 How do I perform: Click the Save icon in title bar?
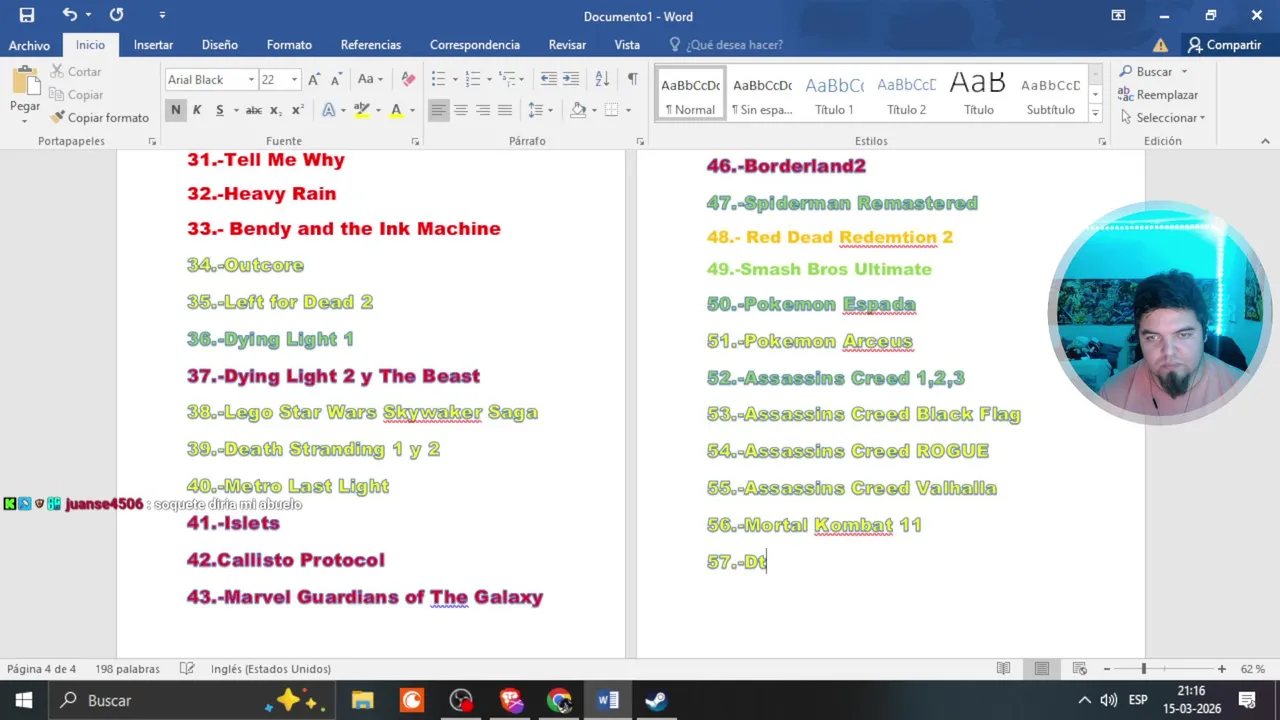coord(27,15)
